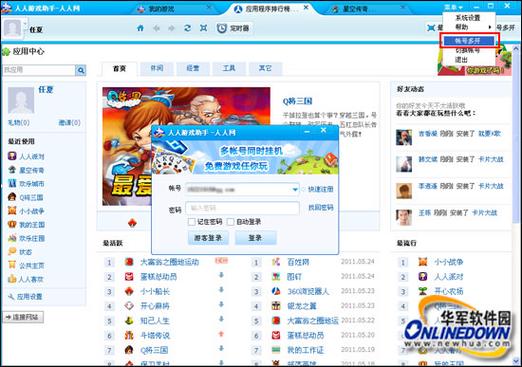This screenshot has width=522, height=367.
Task: Expand the 帮助 submenu arrow
Action: (490, 27)
